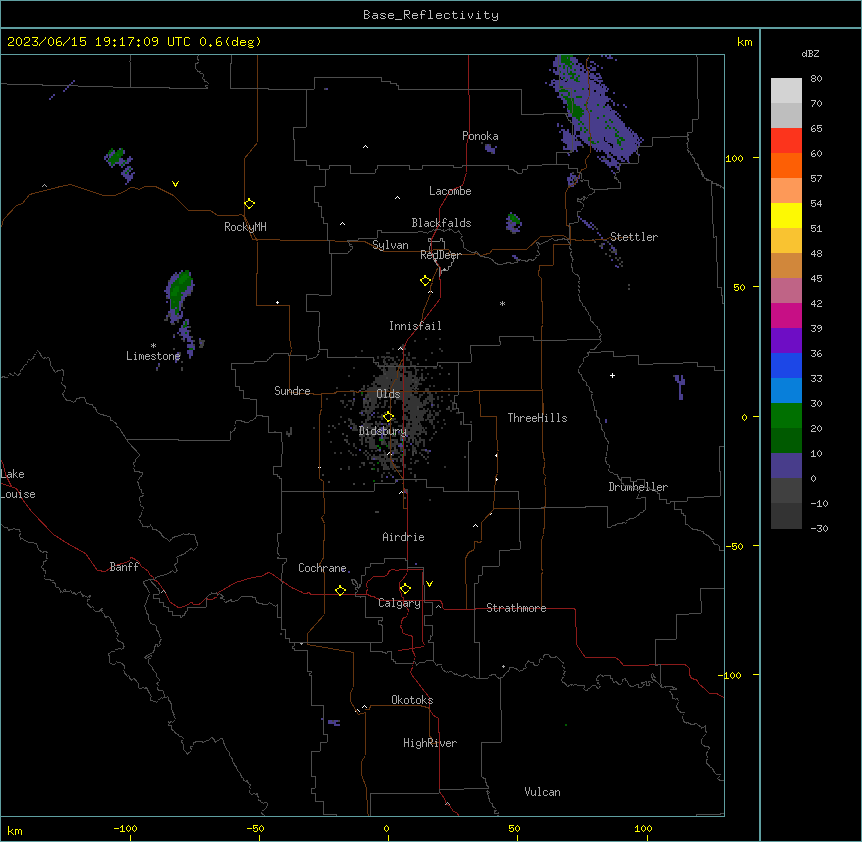The width and height of the screenshot is (862, 842).
Task: Click the yellow diamond marker south of RedDeer
Action: click(x=425, y=281)
